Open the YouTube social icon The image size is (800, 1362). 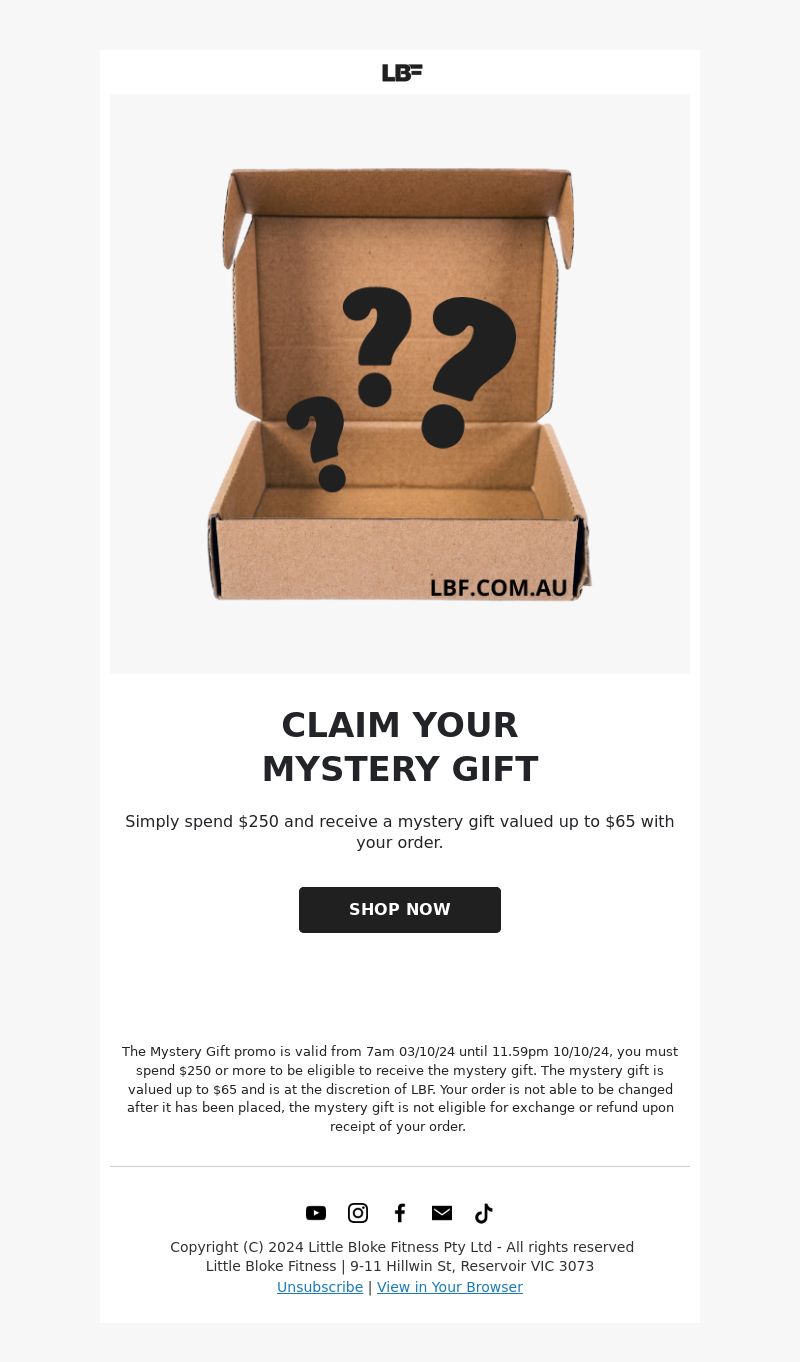[x=316, y=1213]
